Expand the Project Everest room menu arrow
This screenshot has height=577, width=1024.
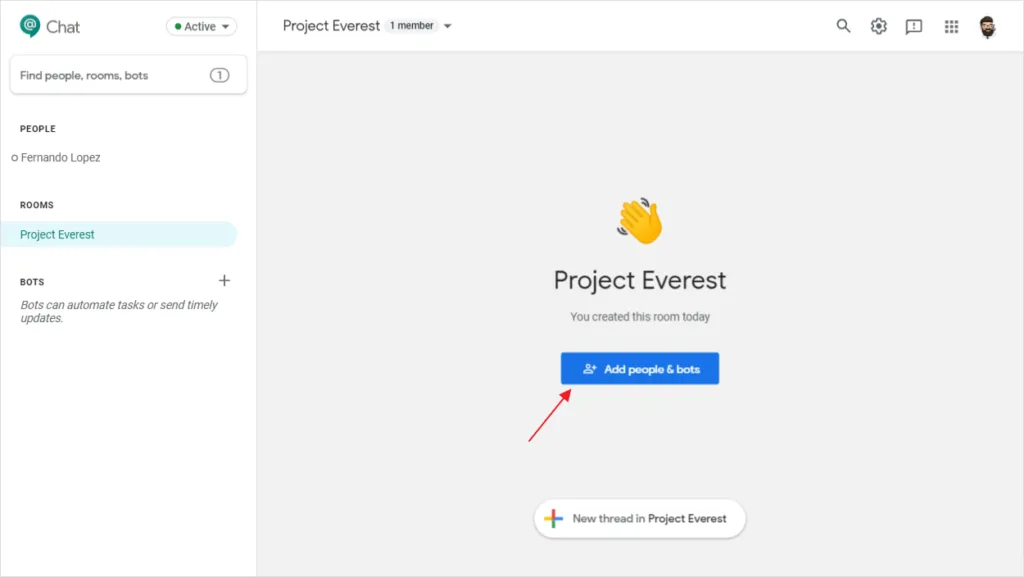(x=447, y=26)
